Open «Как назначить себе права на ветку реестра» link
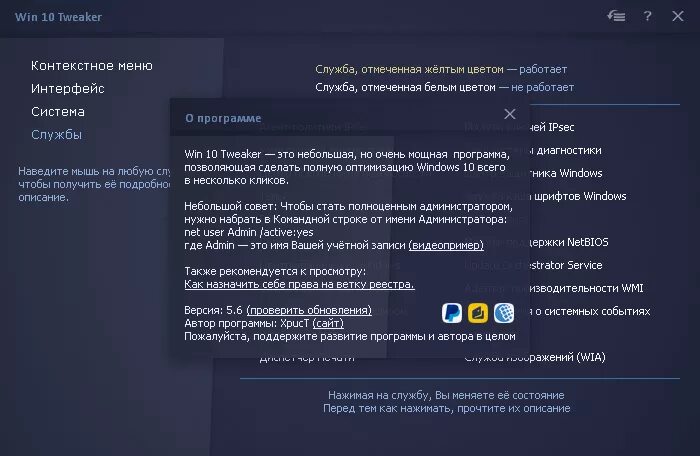Screen dimensions: 700x456 pyautogui.click(x=299, y=284)
